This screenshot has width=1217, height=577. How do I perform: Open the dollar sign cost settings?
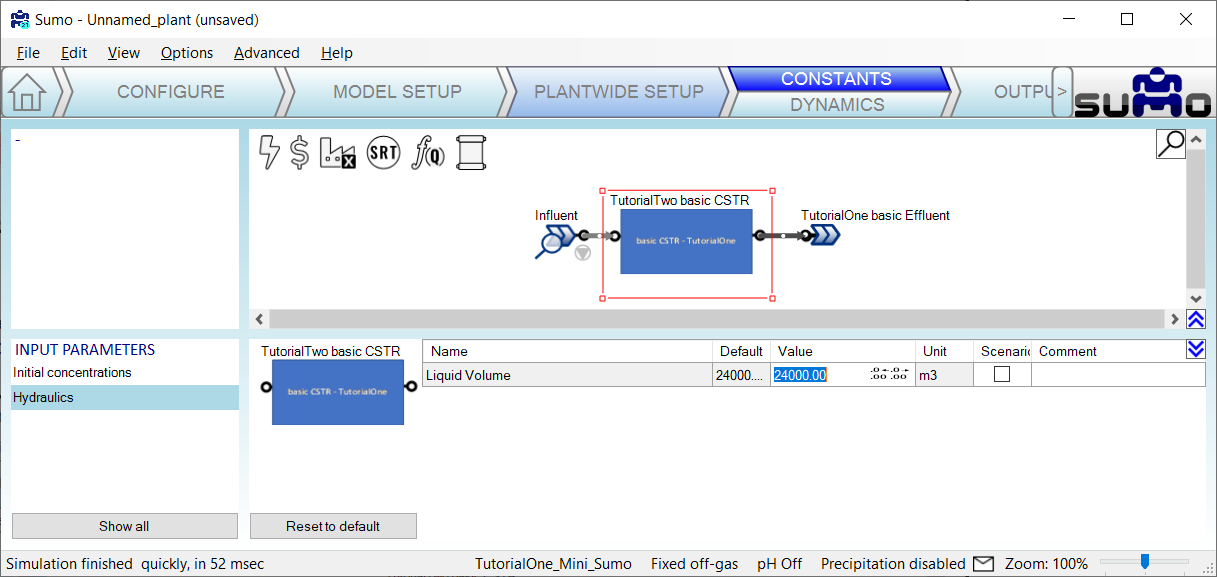point(299,152)
